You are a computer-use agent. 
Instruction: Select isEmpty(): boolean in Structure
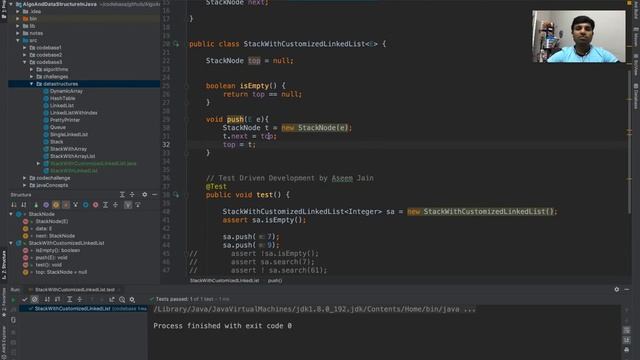(58, 250)
